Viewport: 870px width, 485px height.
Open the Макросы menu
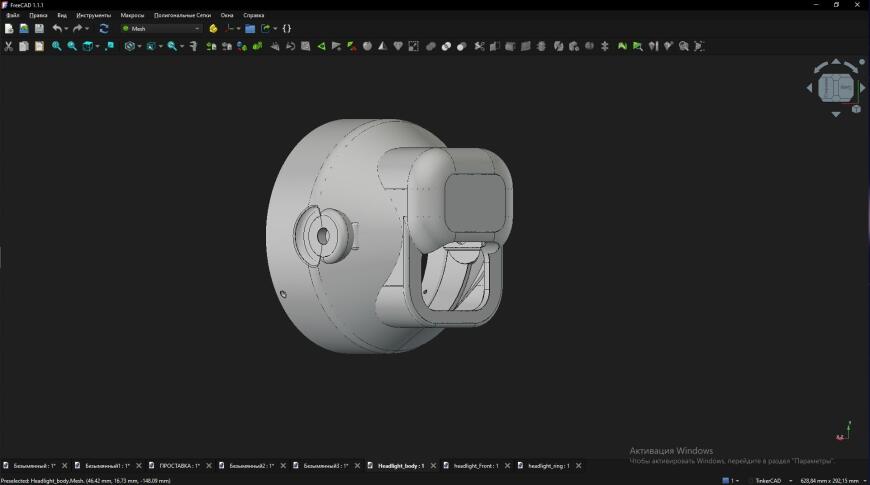(132, 15)
